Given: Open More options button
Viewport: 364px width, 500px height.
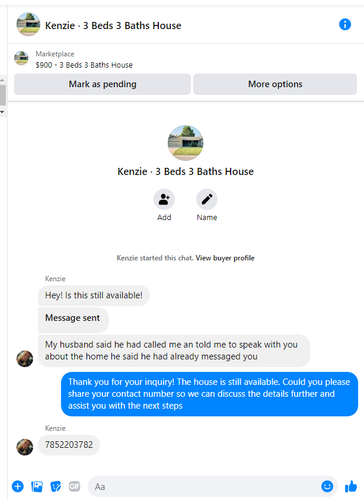Looking at the screenshot, I should pos(275,84).
